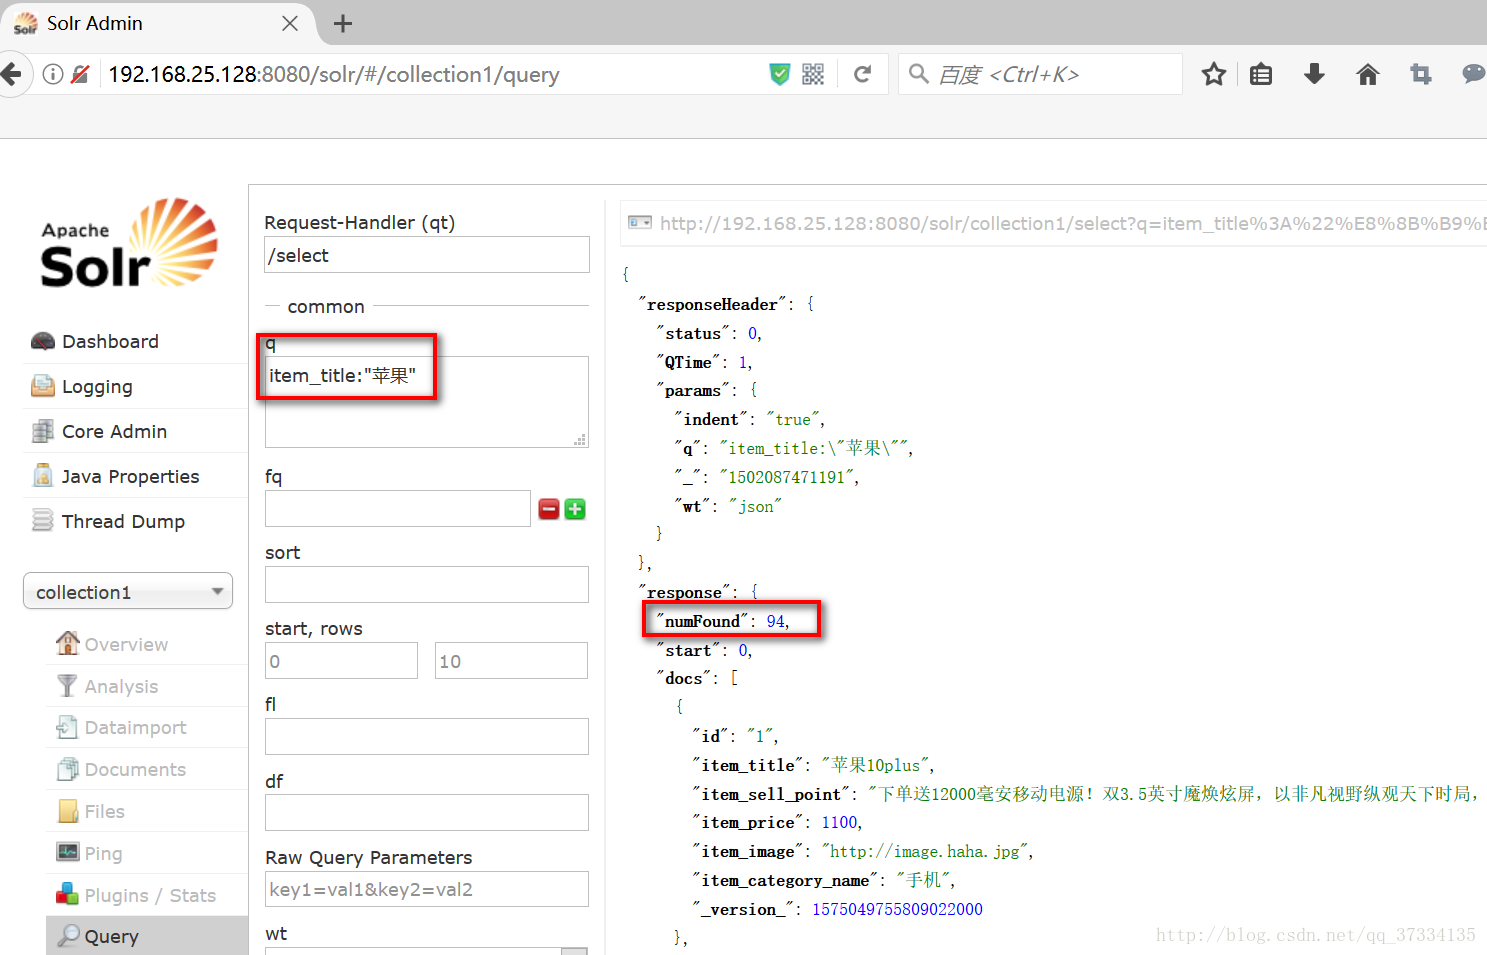This screenshot has width=1487, height=955.
Task: Click the fq filter input
Action: [x=398, y=508]
